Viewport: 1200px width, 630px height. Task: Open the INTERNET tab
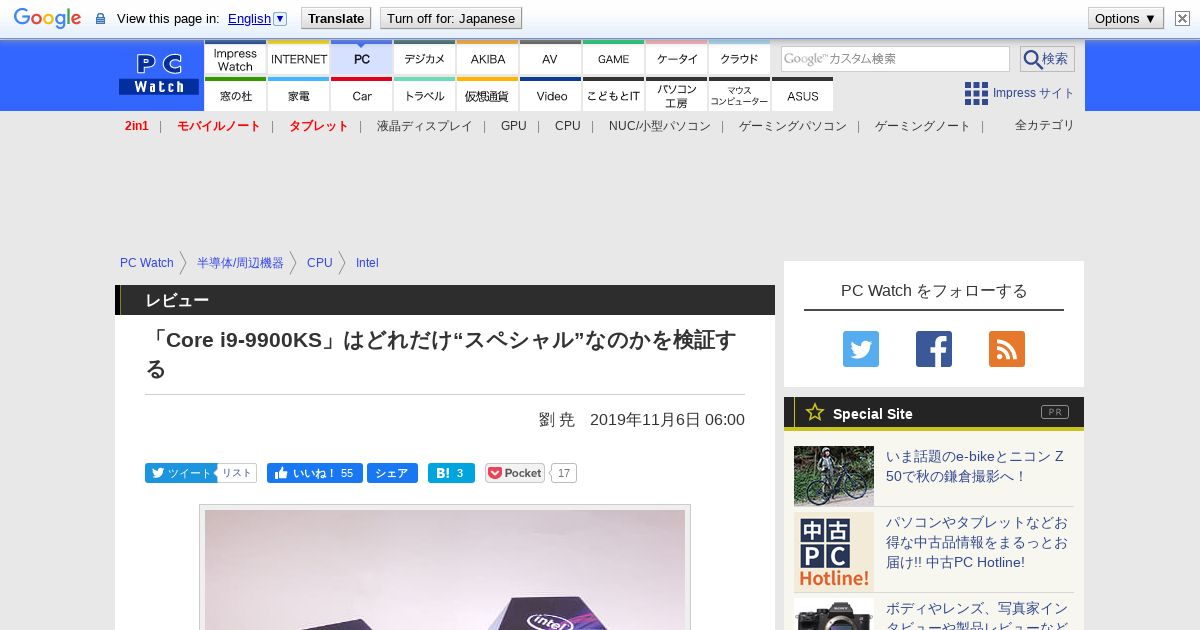click(x=299, y=59)
